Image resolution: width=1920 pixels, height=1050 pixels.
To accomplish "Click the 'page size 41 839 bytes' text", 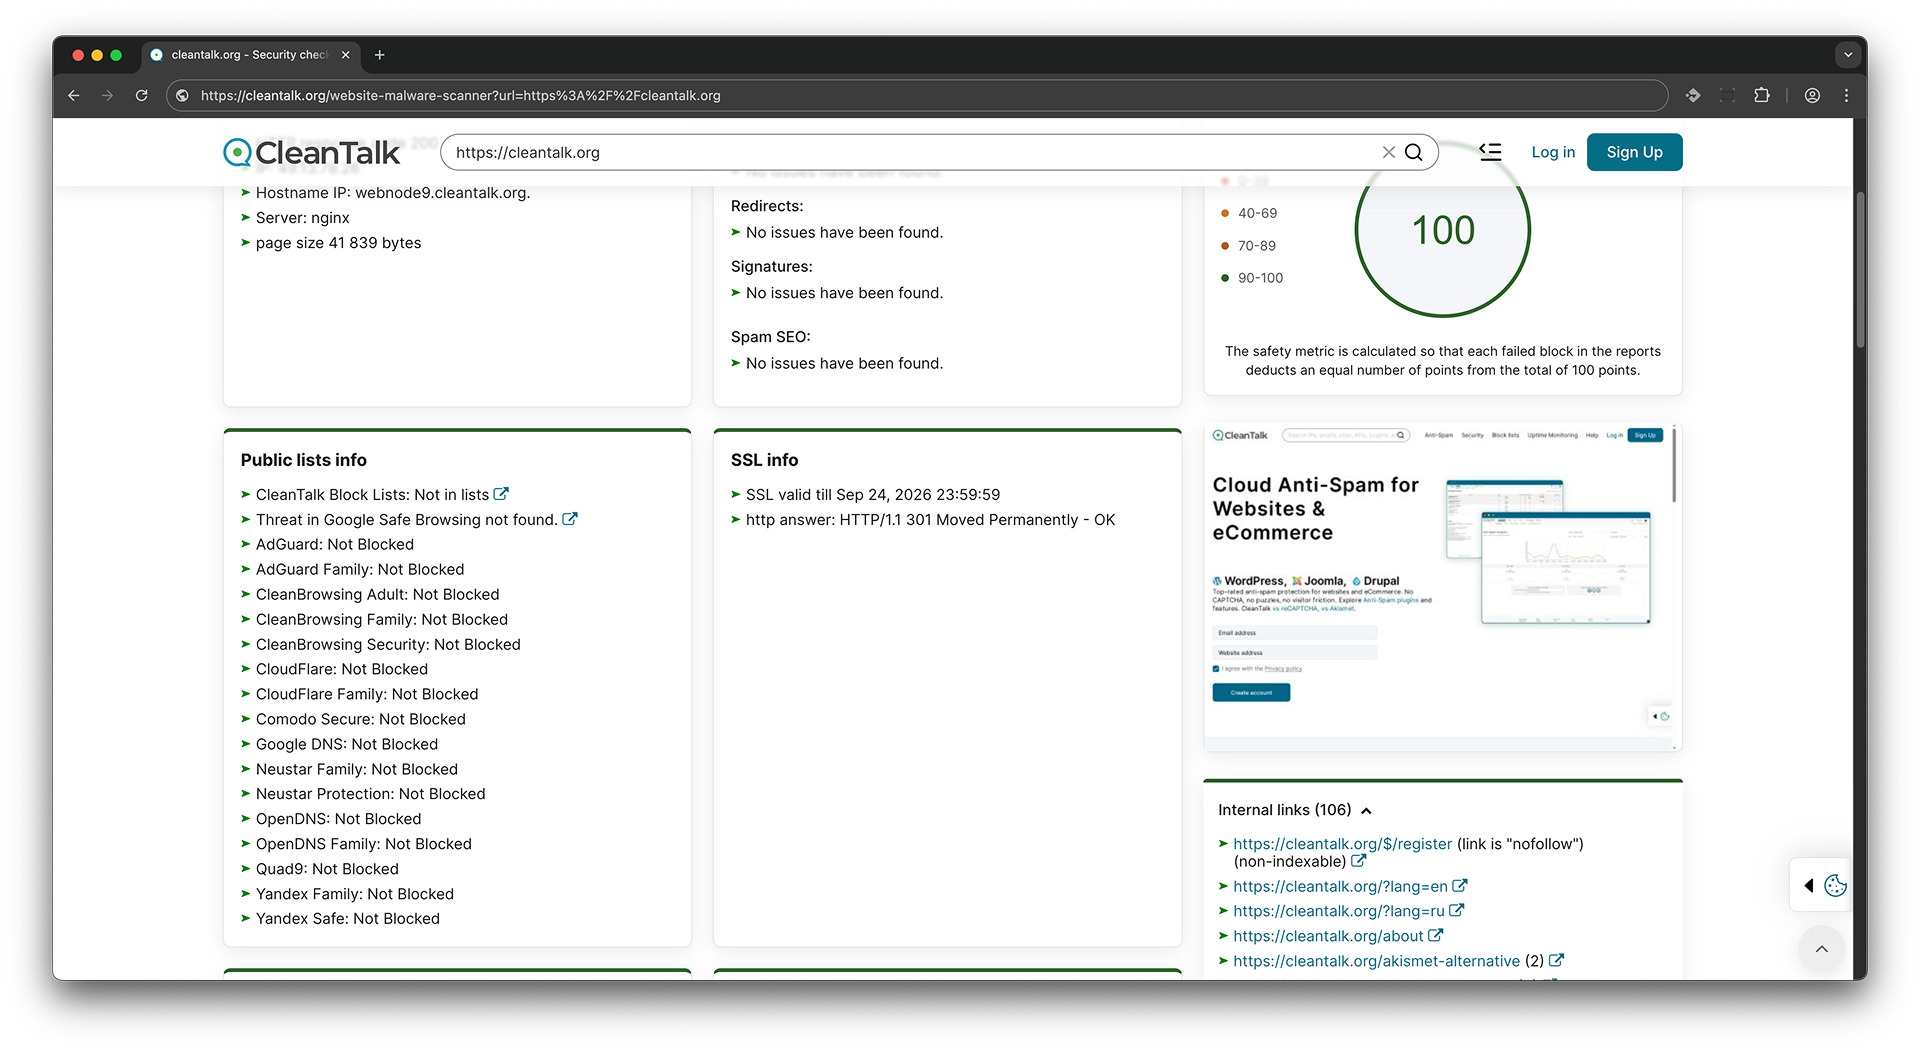I will pos(339,242).
